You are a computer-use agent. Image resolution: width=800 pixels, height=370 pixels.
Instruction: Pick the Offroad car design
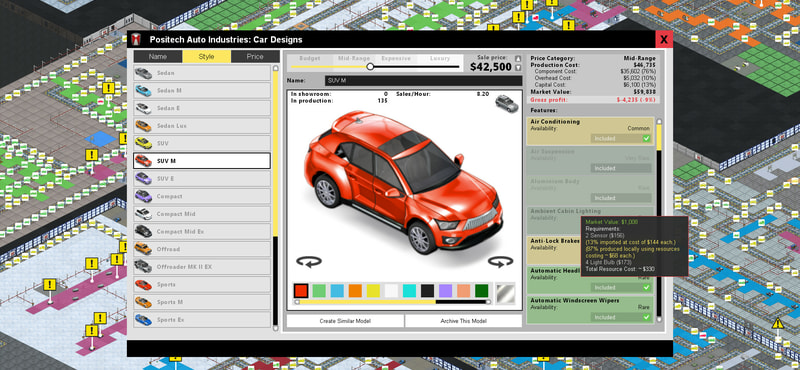(x=202, y=249)
